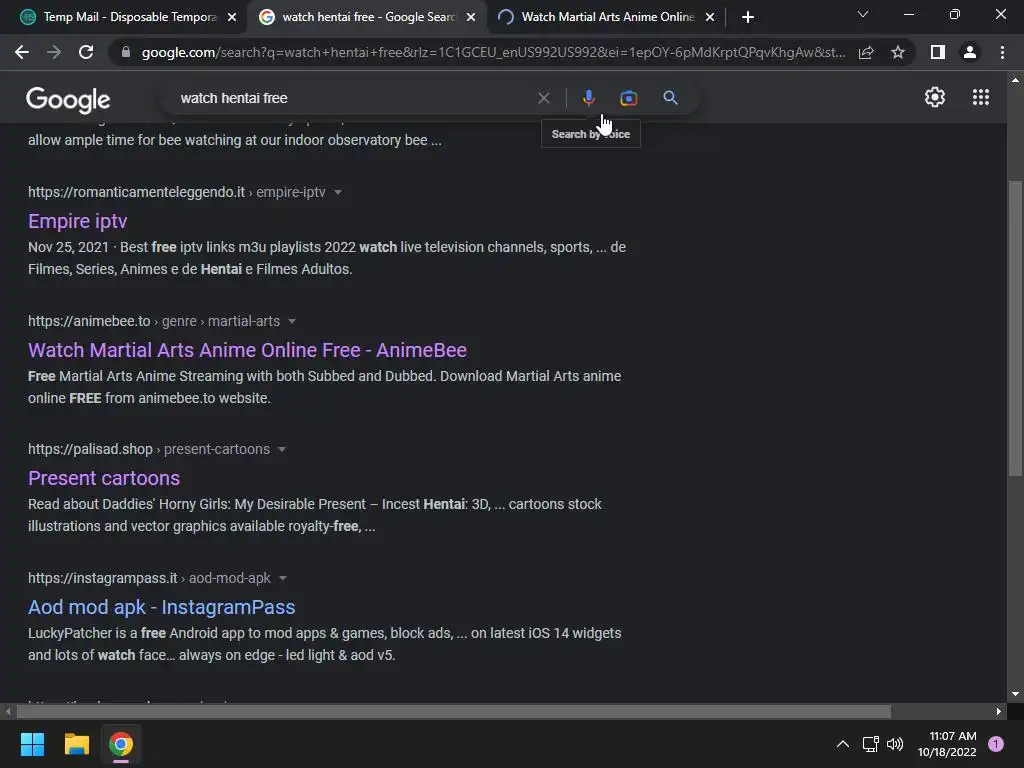The width and height of the screenshot is (1024, 768).
Task: Click the horizontal scrollbar thumb
Action: click(454, 711)
